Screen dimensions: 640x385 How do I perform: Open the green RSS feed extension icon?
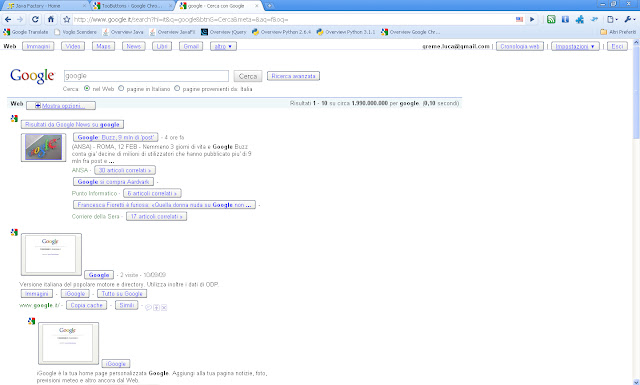click(x=551, y=19)
